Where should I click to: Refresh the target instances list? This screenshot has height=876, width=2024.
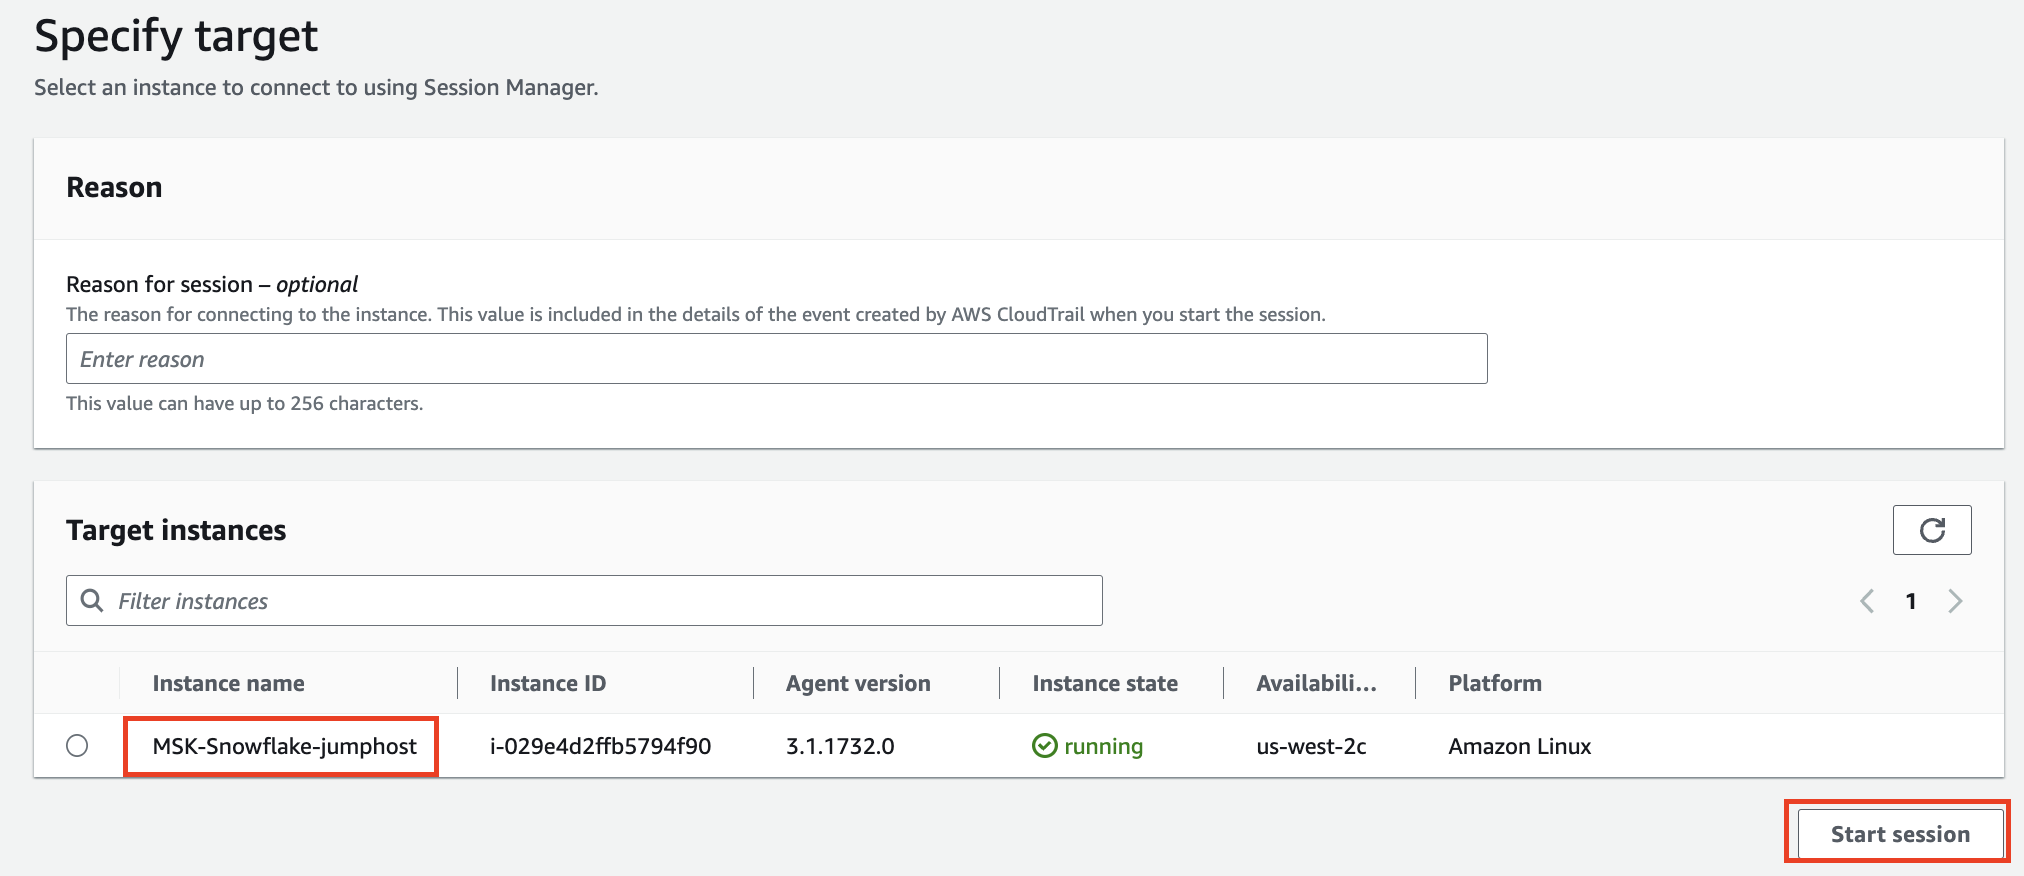(1931, 530)
